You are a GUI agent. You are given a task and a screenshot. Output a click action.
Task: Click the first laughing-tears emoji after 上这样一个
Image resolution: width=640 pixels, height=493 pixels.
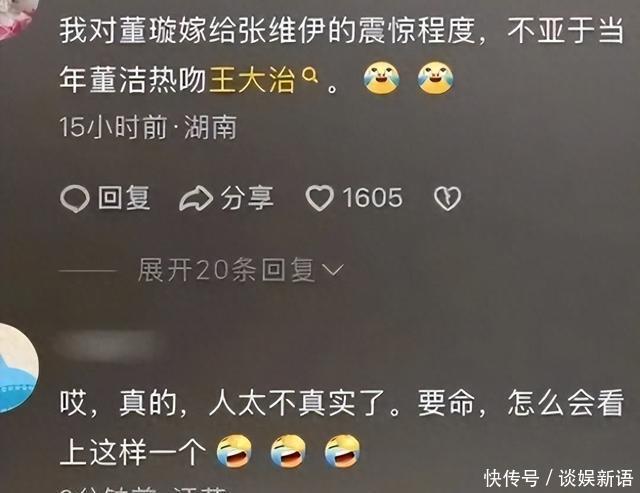click(234, 451)
